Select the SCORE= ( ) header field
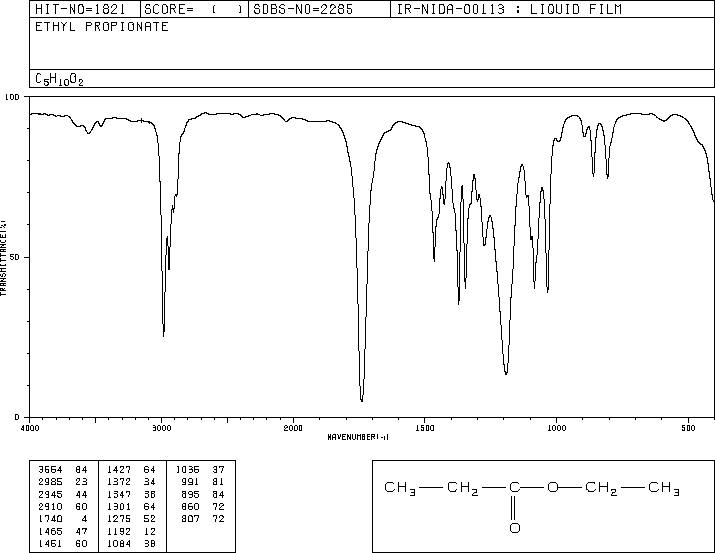The image size is (715, 553). [193, 9]
